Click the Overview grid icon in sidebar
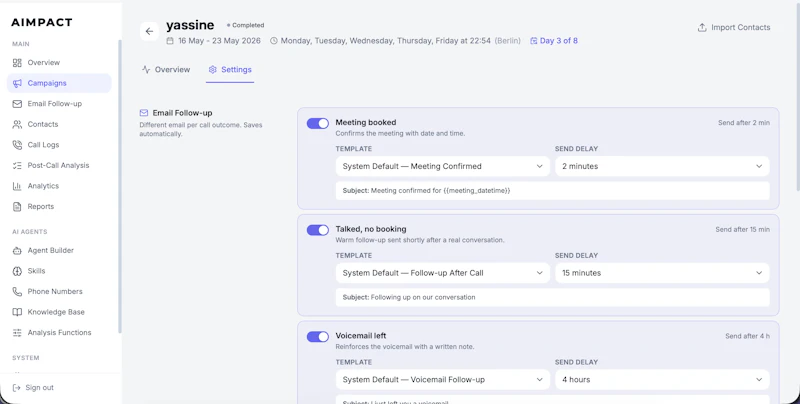The height and width of the screenshot is (404, 800). pyautogui.click(x=17, y=63)
